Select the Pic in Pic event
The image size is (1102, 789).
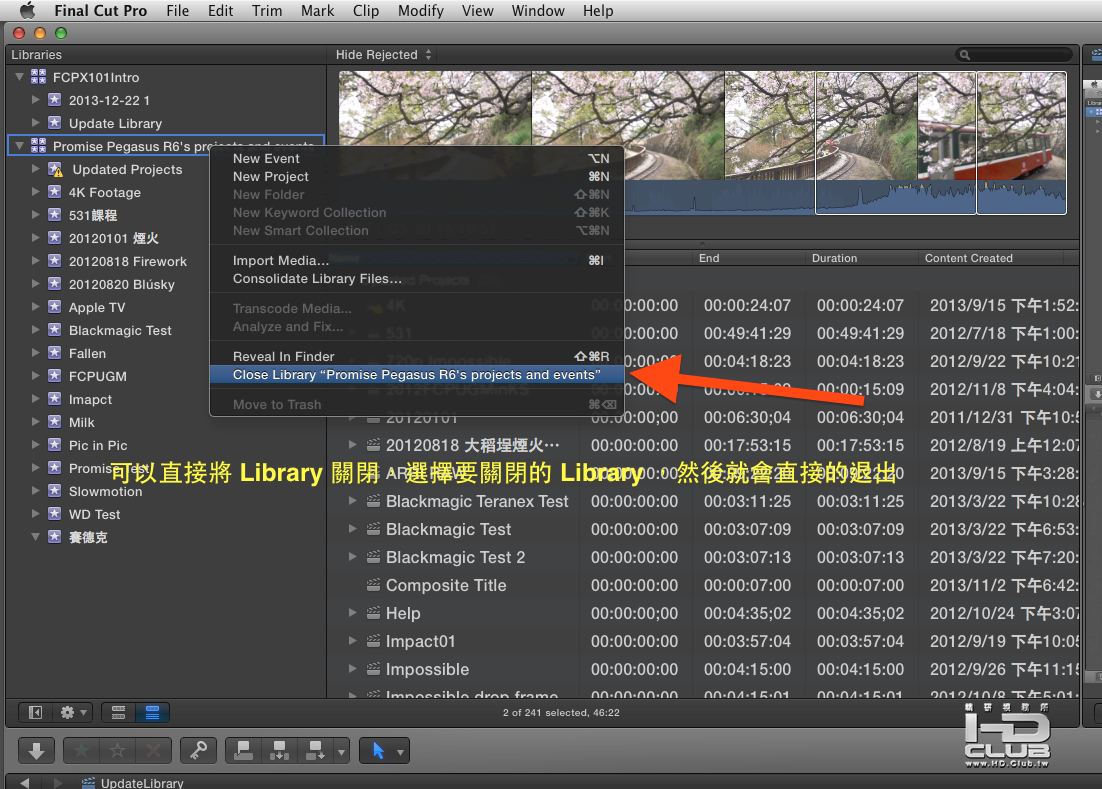tap(98, 445)
